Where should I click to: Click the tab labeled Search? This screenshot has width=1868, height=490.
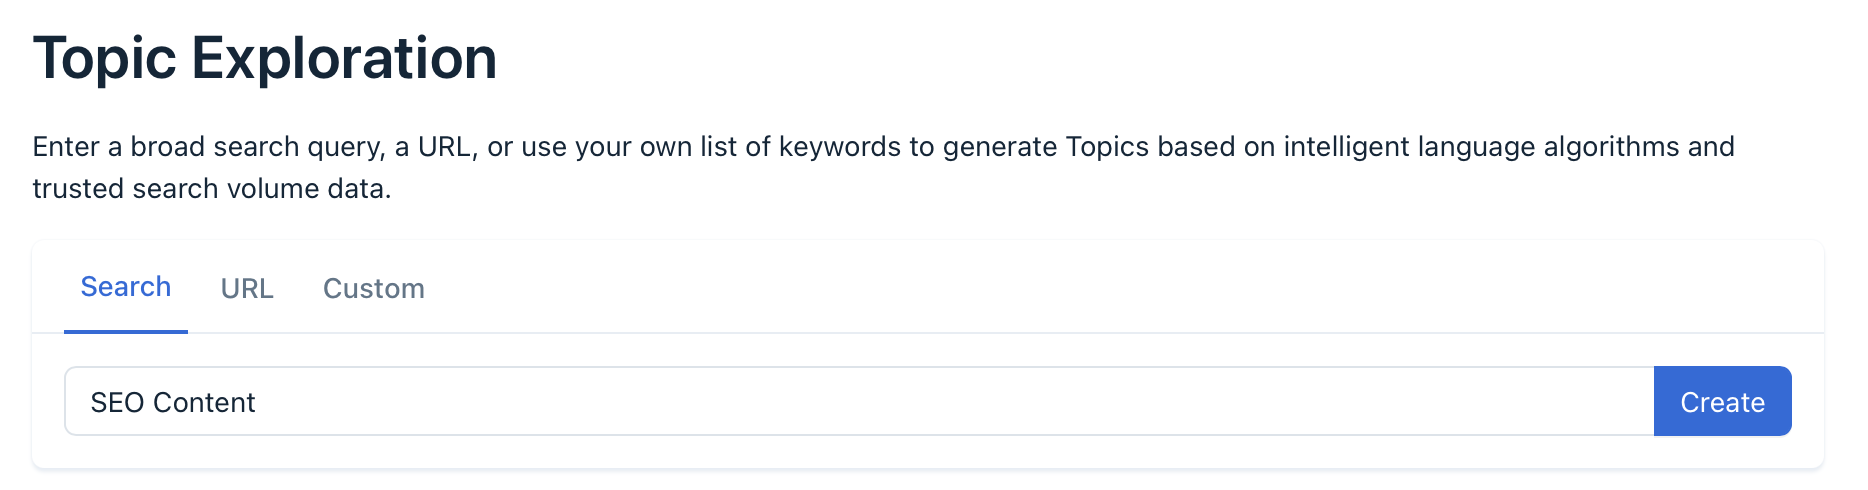(126, 287)
